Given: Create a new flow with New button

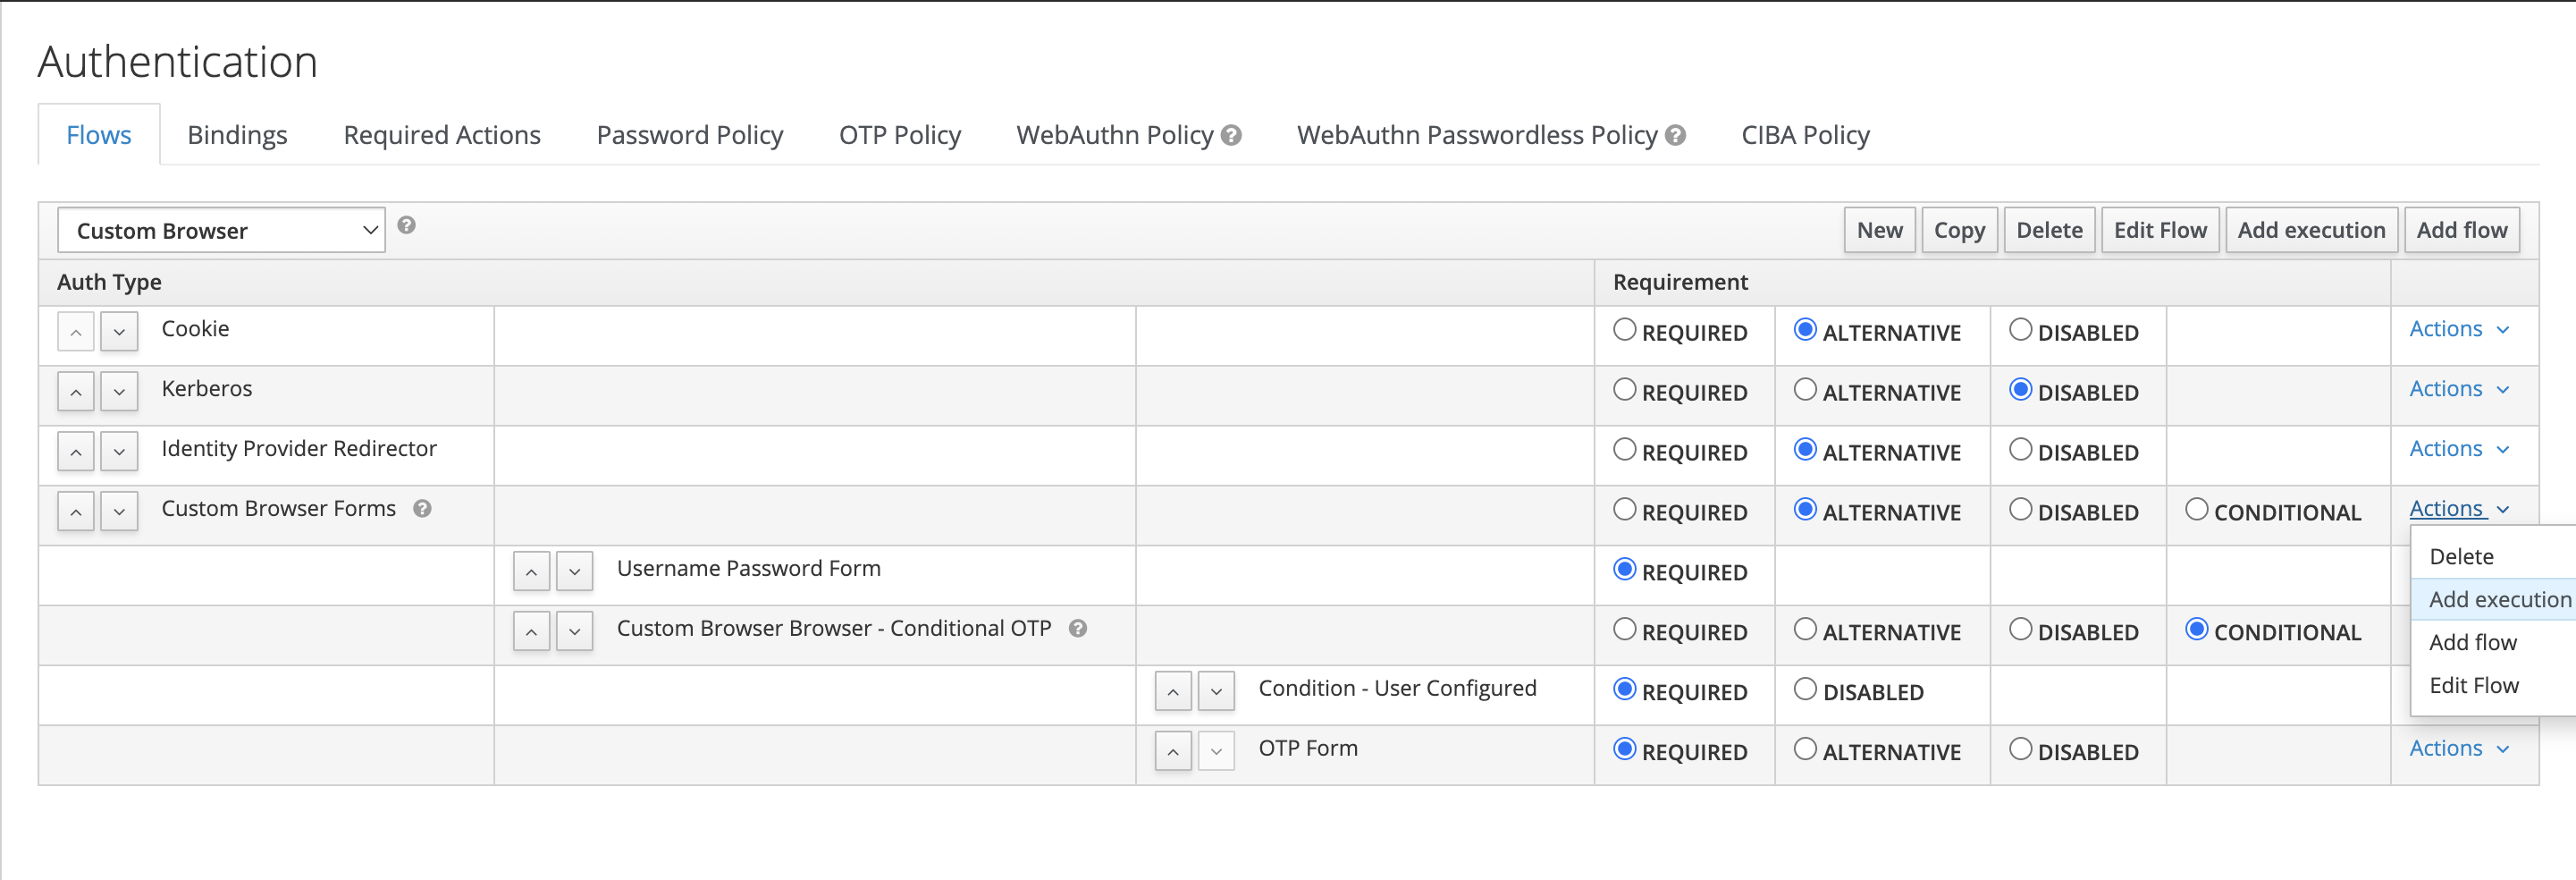Looking at the screenshot, I should (1879, 229).
